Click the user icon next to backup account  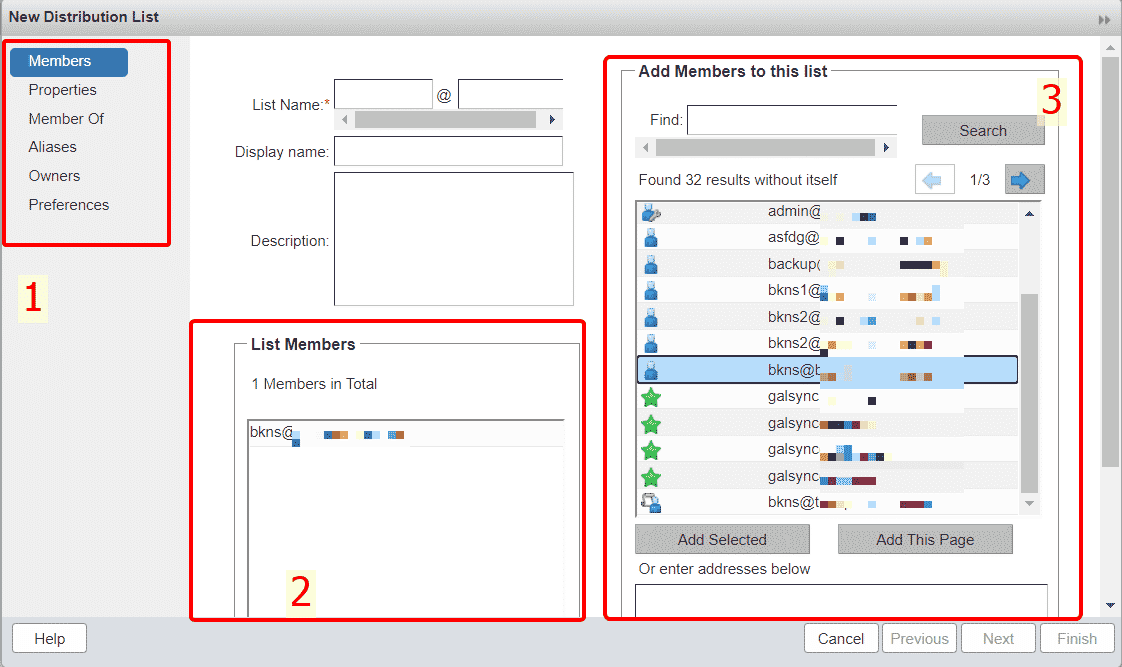(x=651, y=265)
